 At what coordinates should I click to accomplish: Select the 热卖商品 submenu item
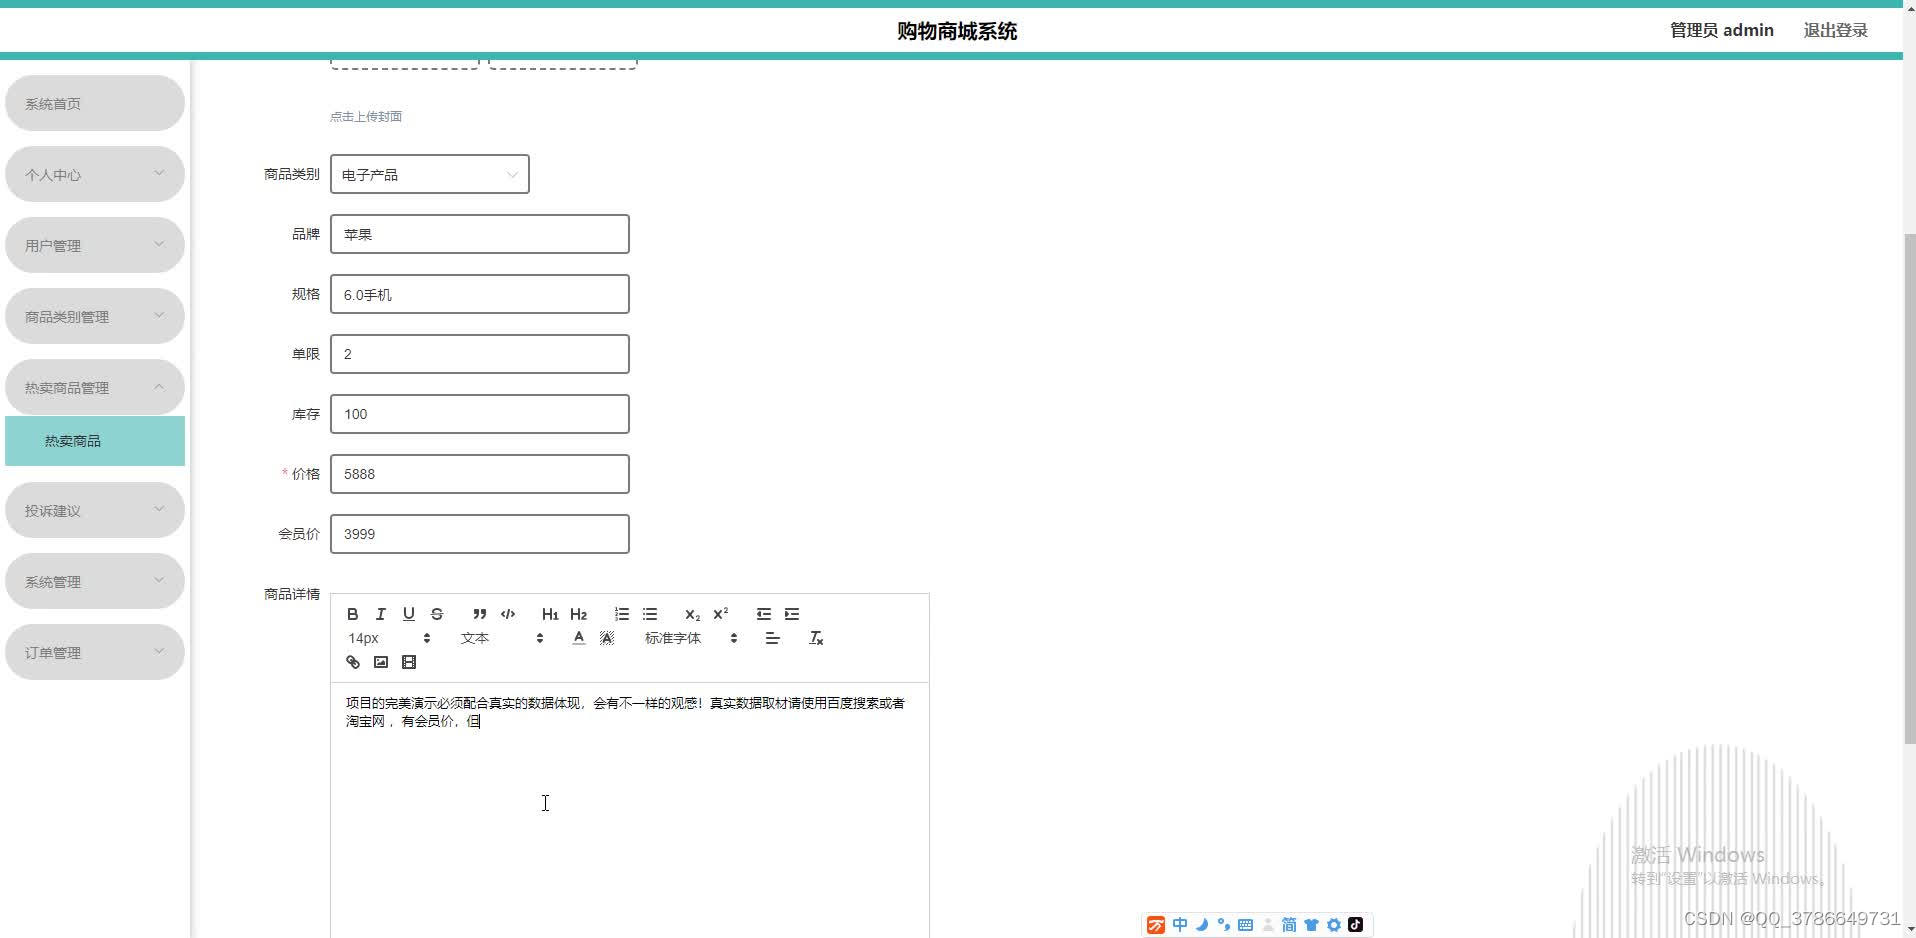pos(95,441)
